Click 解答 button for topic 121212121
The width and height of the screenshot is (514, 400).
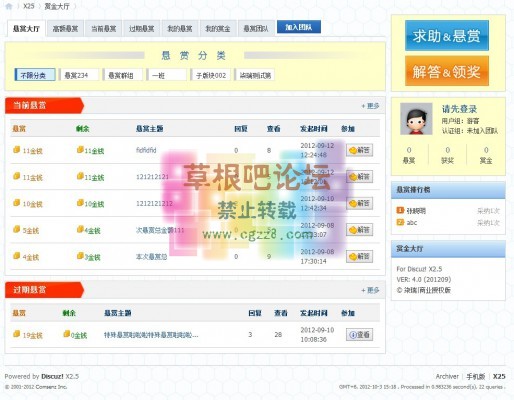point(359,177)
